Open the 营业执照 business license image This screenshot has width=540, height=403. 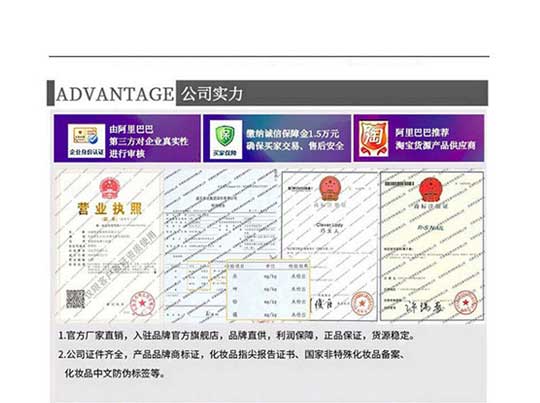click(108, 245)
